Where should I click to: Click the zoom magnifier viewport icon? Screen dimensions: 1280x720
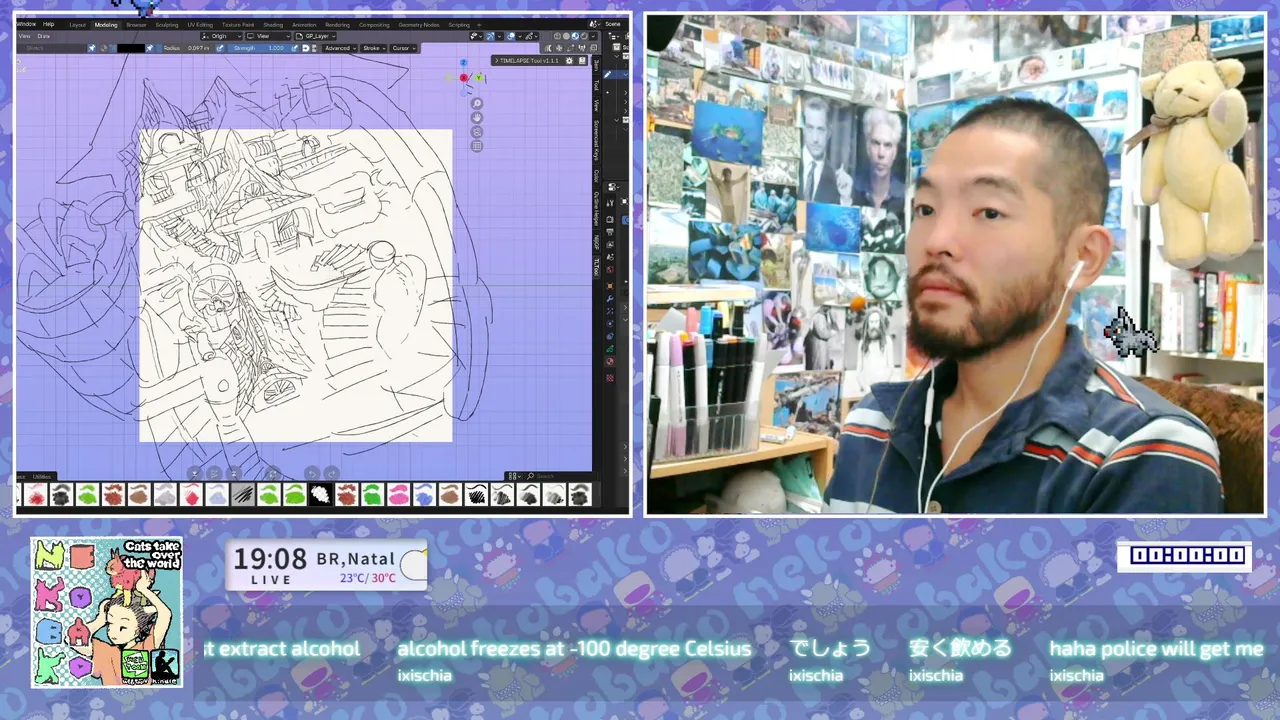pyautogui.click(x=477, y=104)
